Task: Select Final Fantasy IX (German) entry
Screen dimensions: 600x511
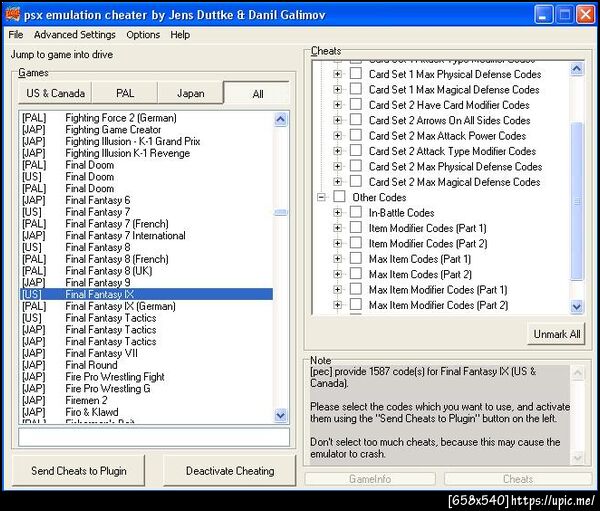Action: [147, 306]
